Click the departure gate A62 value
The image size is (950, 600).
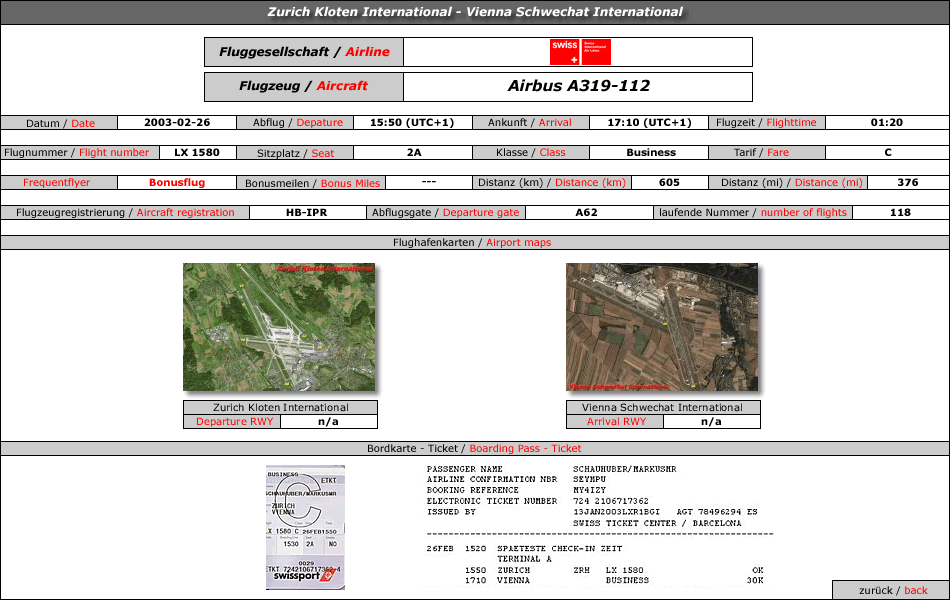[586, 213]
